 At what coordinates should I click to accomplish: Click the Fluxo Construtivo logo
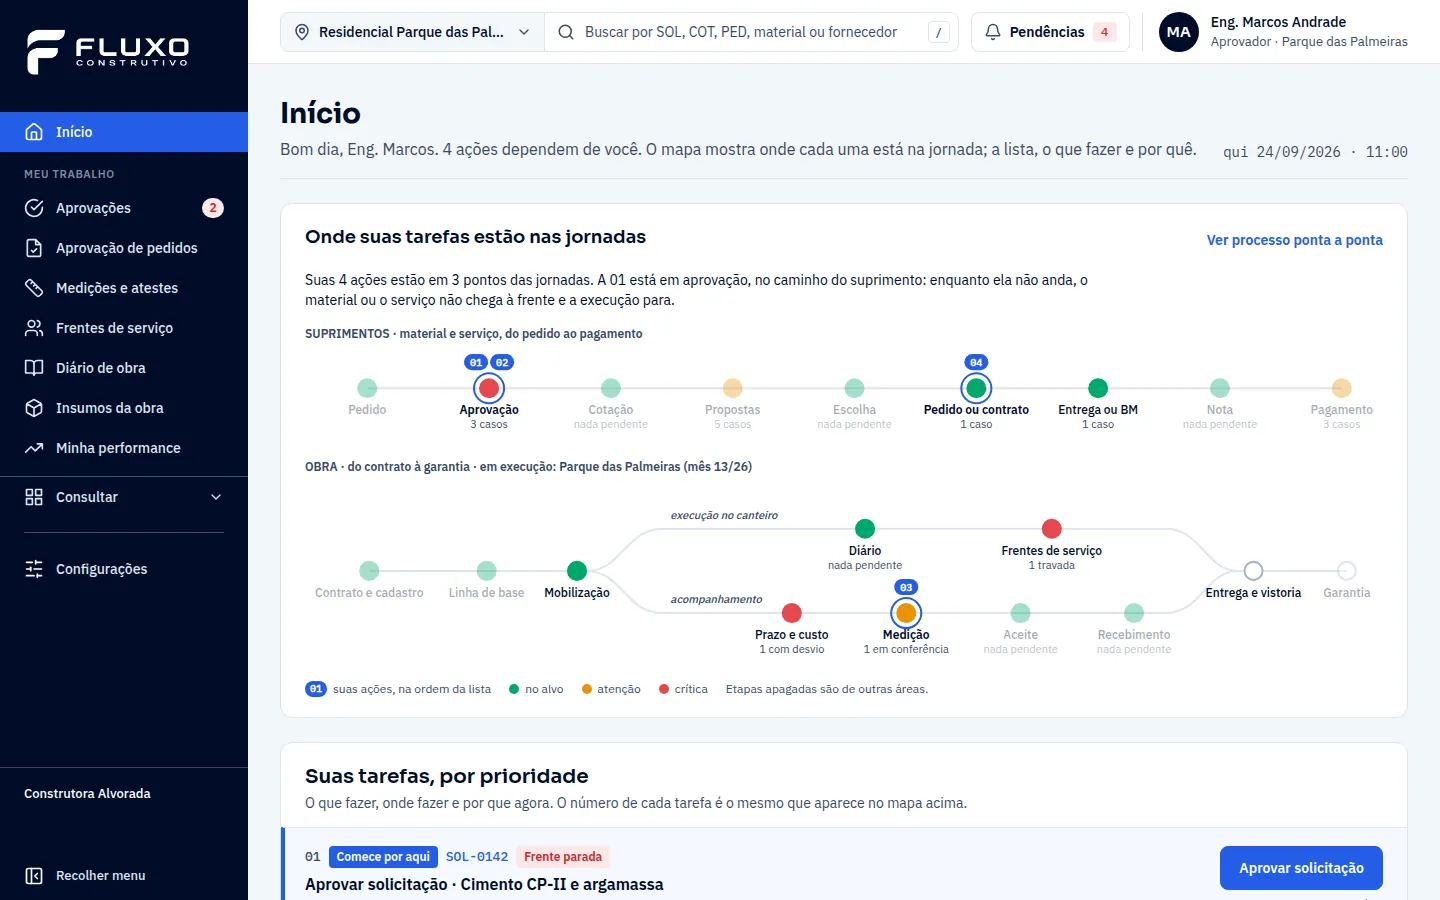108,51
